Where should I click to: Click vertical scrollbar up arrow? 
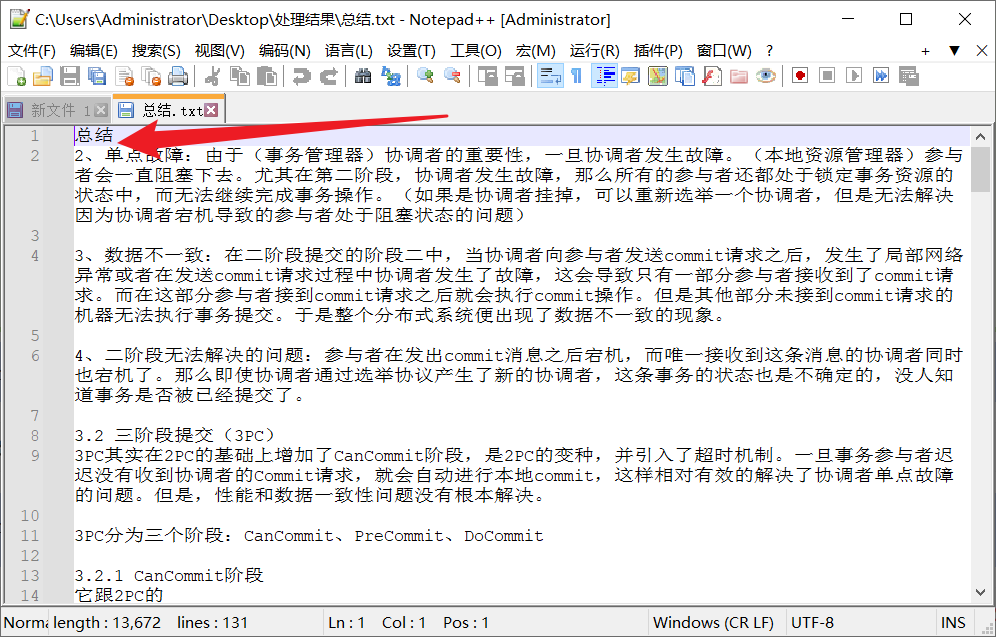[x=980, y=136]
